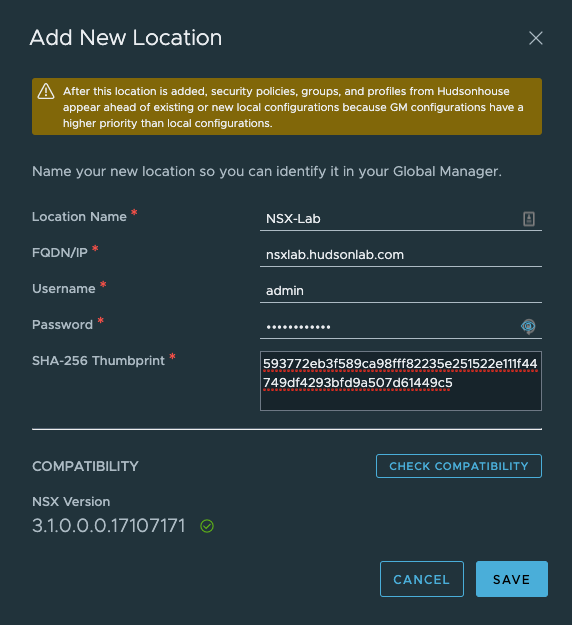Click the Cancel button
The width and height of the screenshot is (572, 625).
point(422,579)
